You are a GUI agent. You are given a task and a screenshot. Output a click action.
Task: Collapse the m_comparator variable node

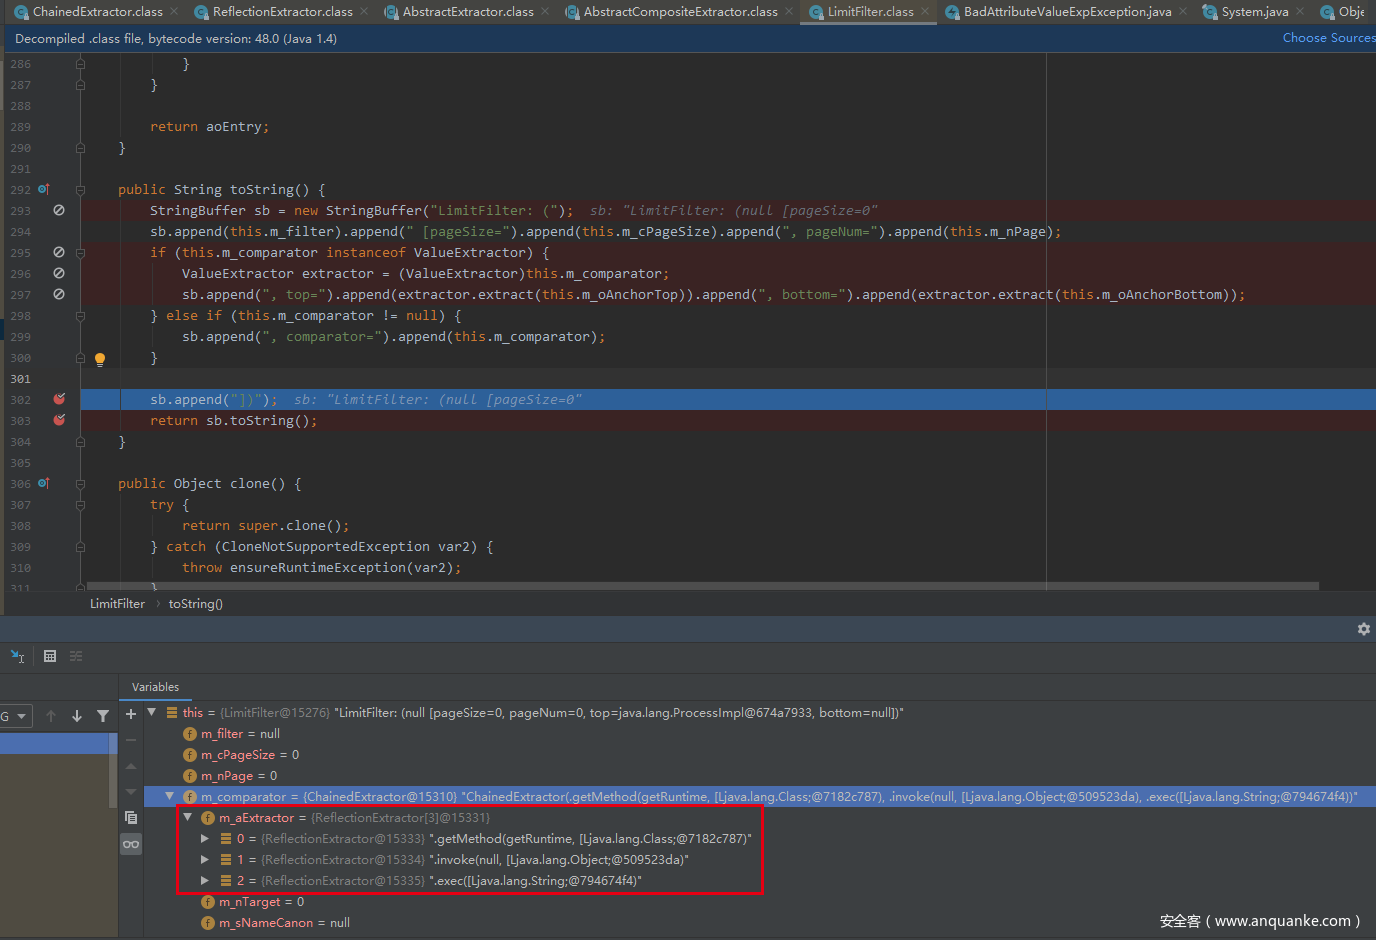[170, 797]
